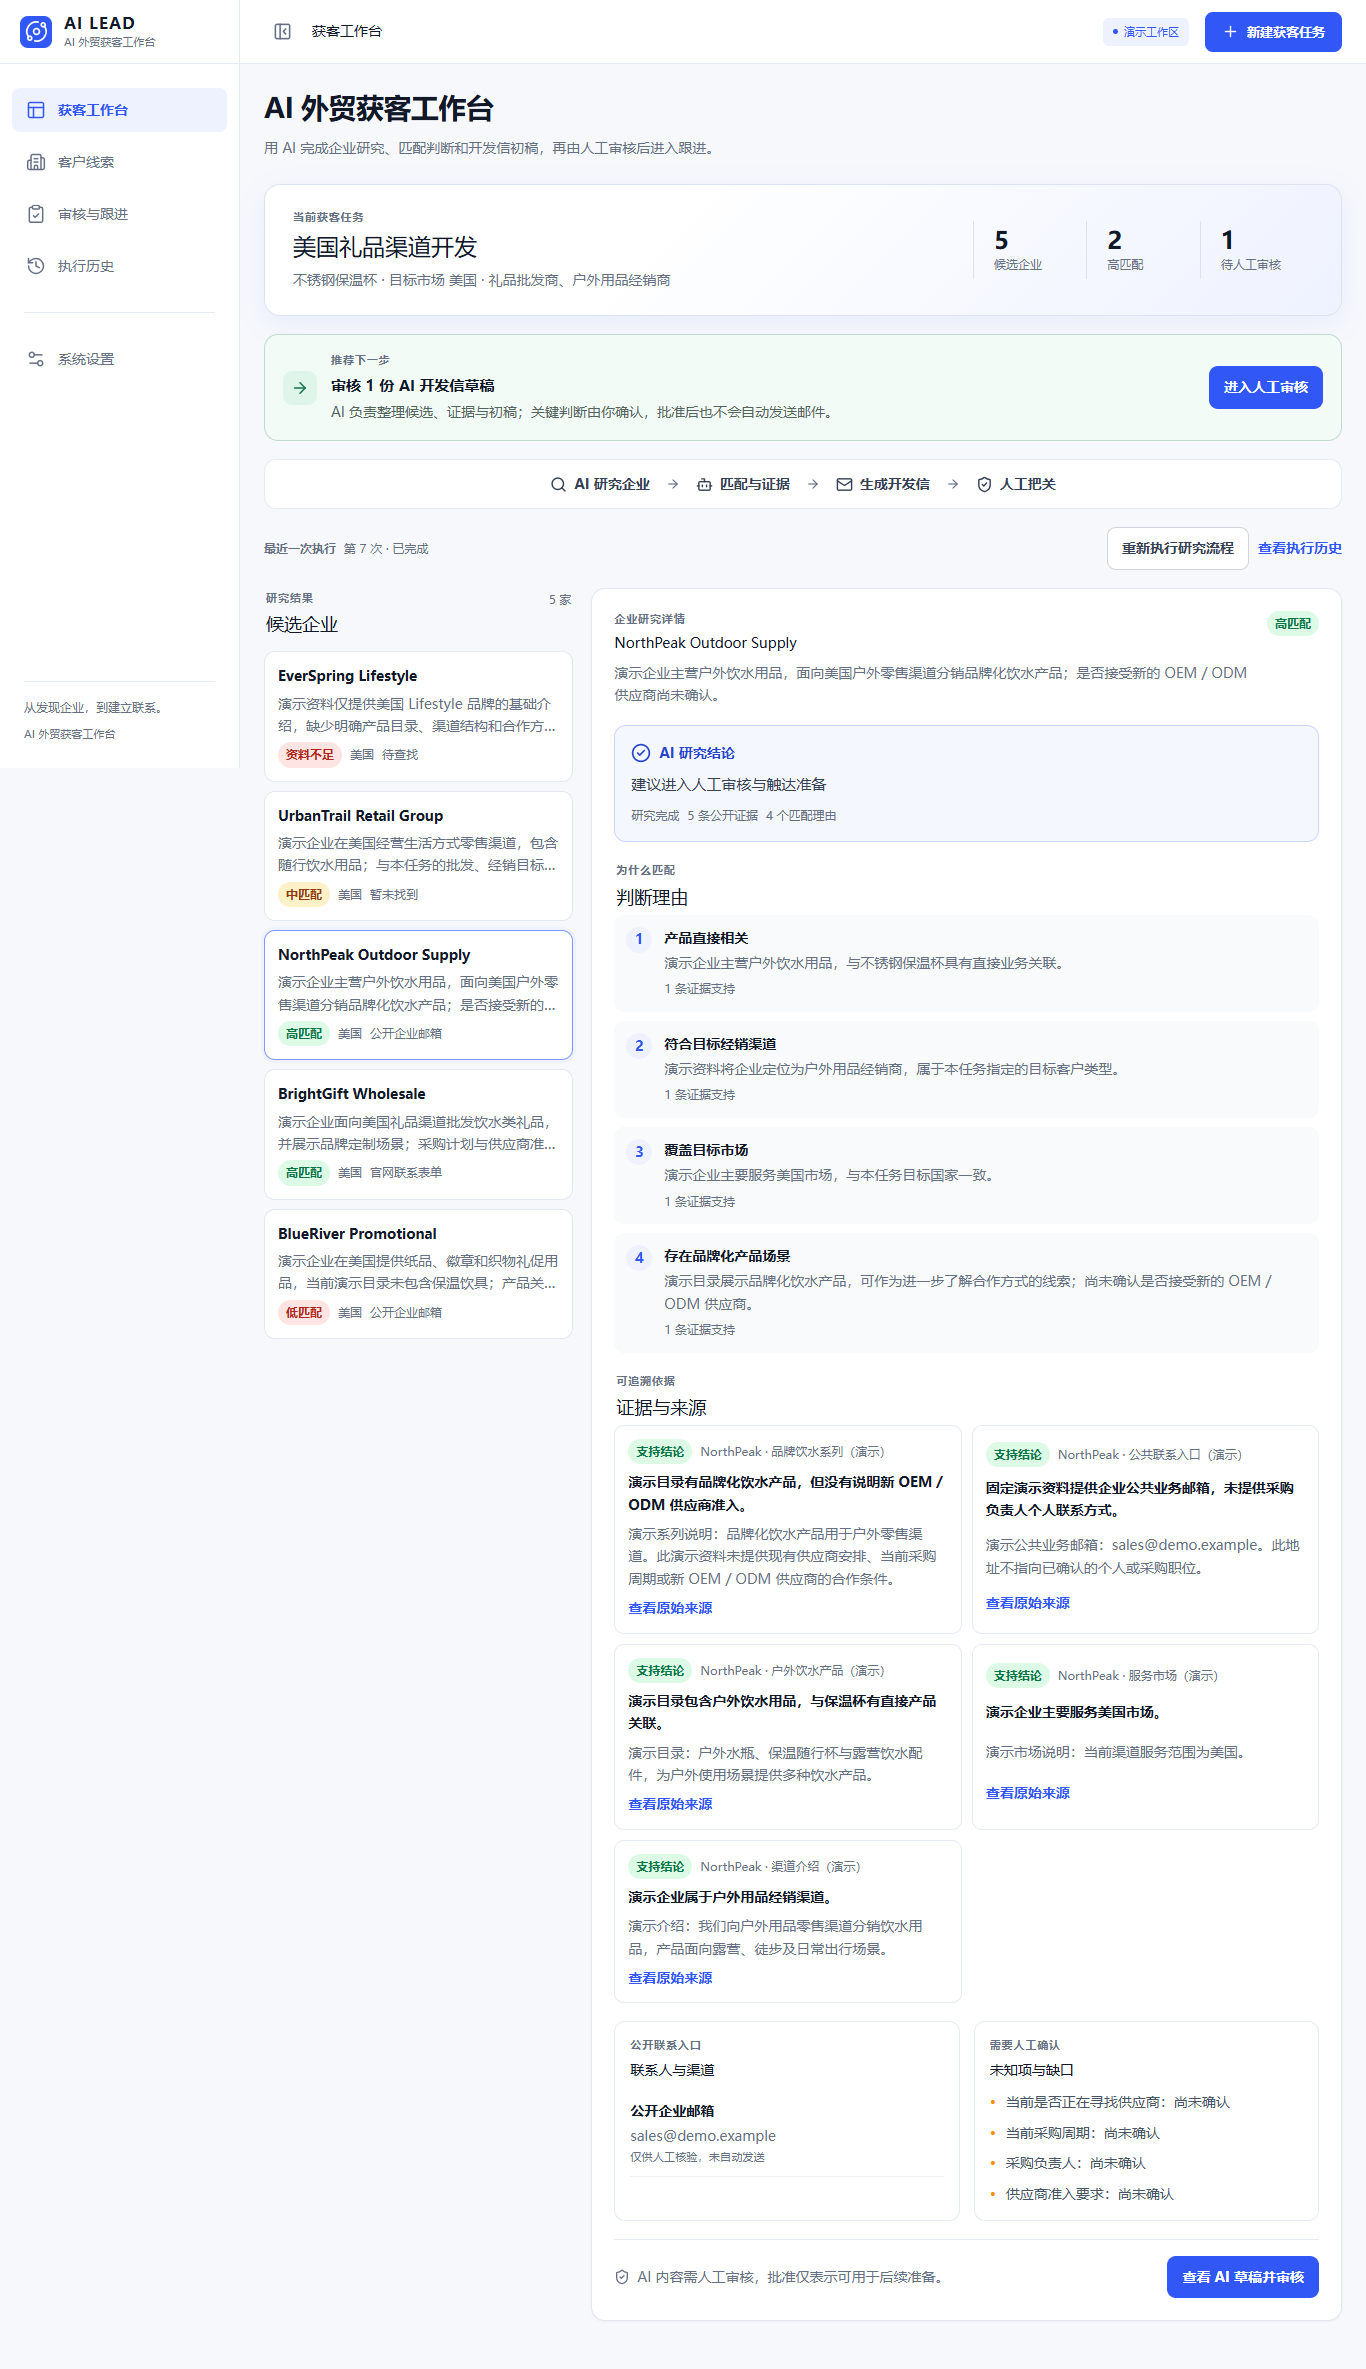
Task: Click the green arrow icon in 推荐下一步 banner
Action: pyautogui.click(x=300, y=388)
